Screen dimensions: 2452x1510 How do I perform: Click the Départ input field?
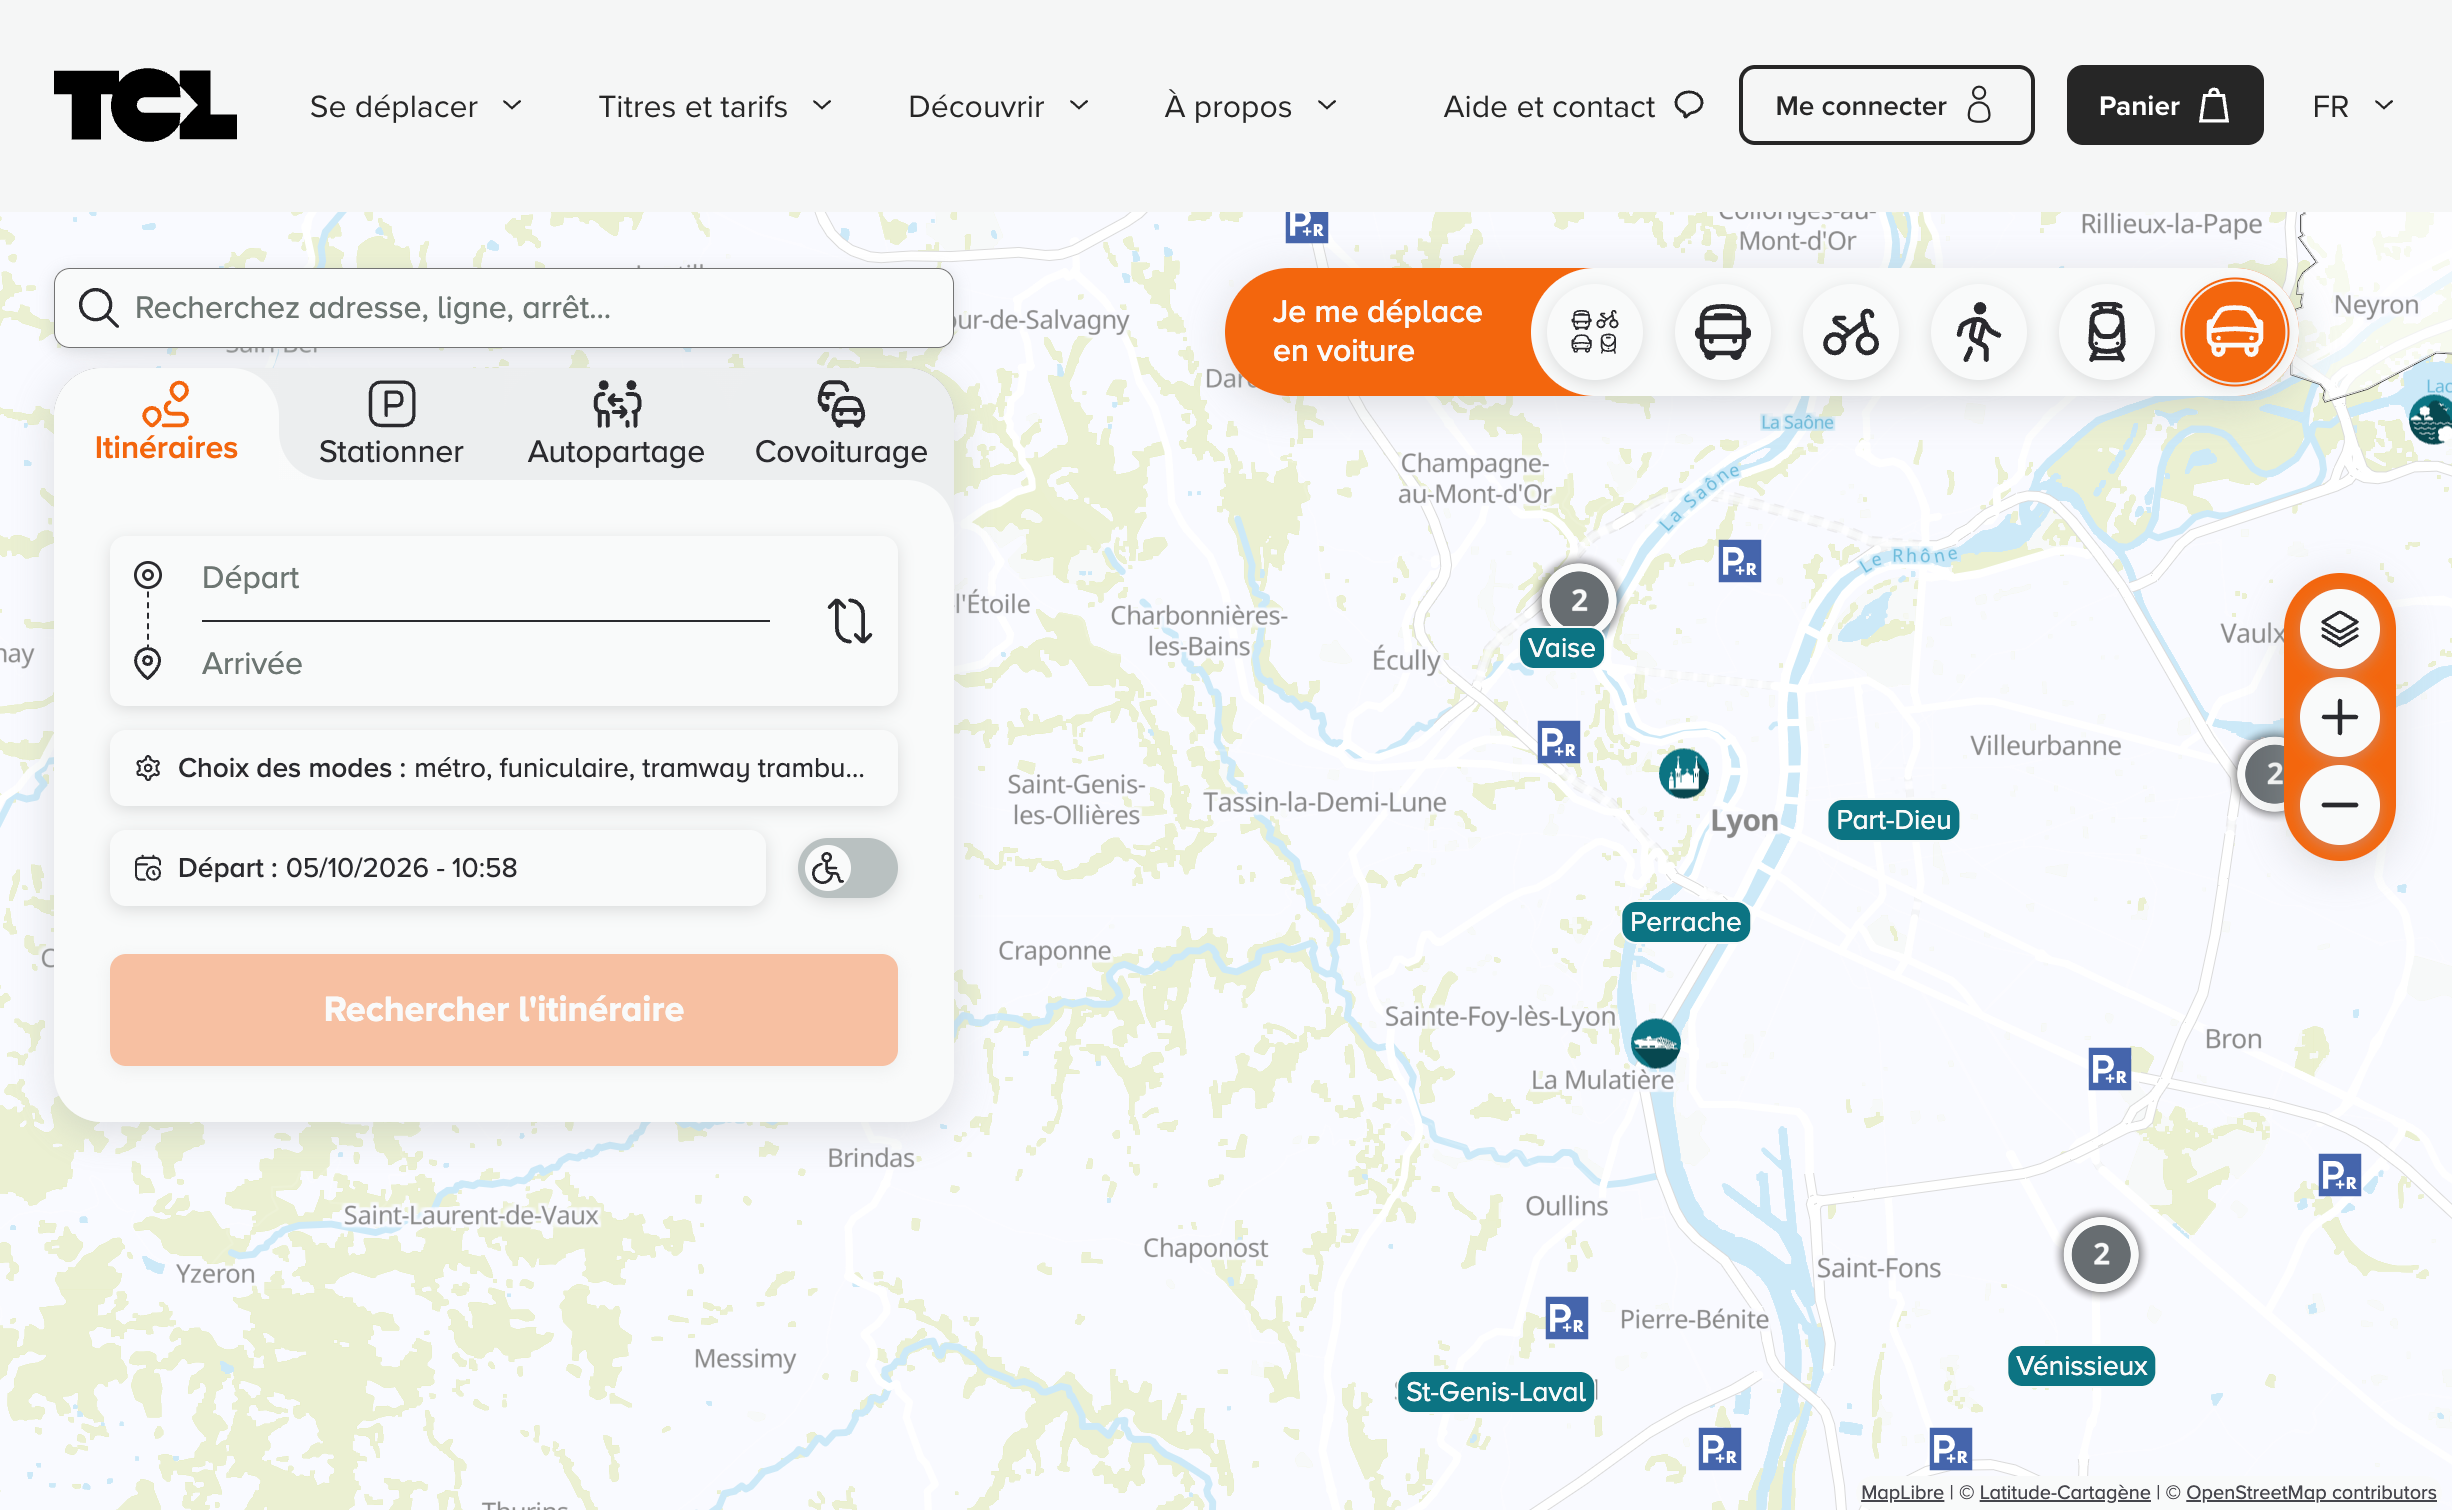click(485, 578)
